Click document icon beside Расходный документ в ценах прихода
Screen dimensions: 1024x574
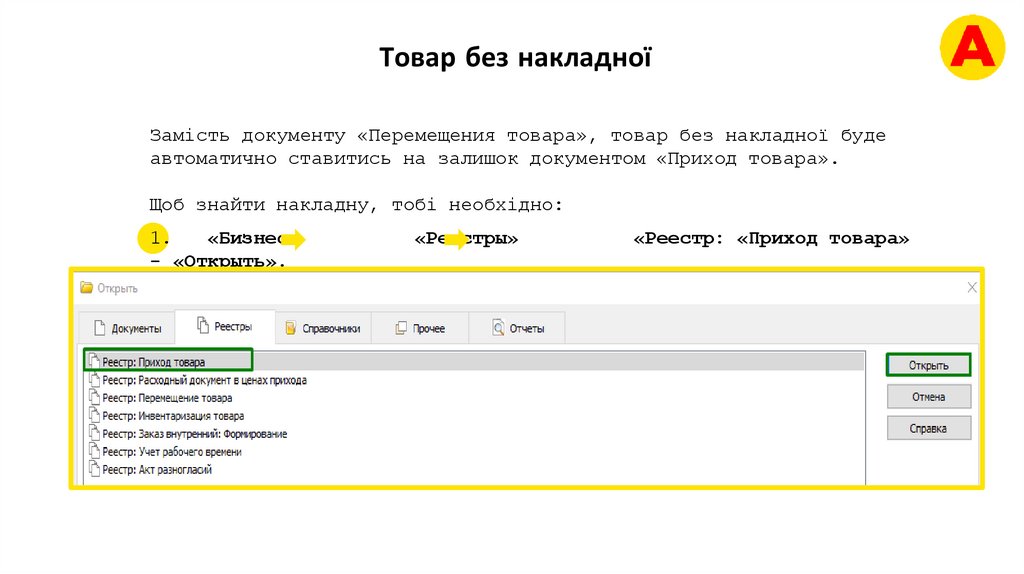(x=95, y=379)
